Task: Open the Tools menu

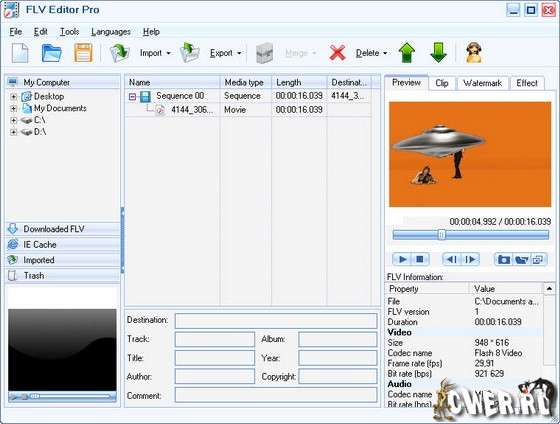Action: click(x=69, y=32)
